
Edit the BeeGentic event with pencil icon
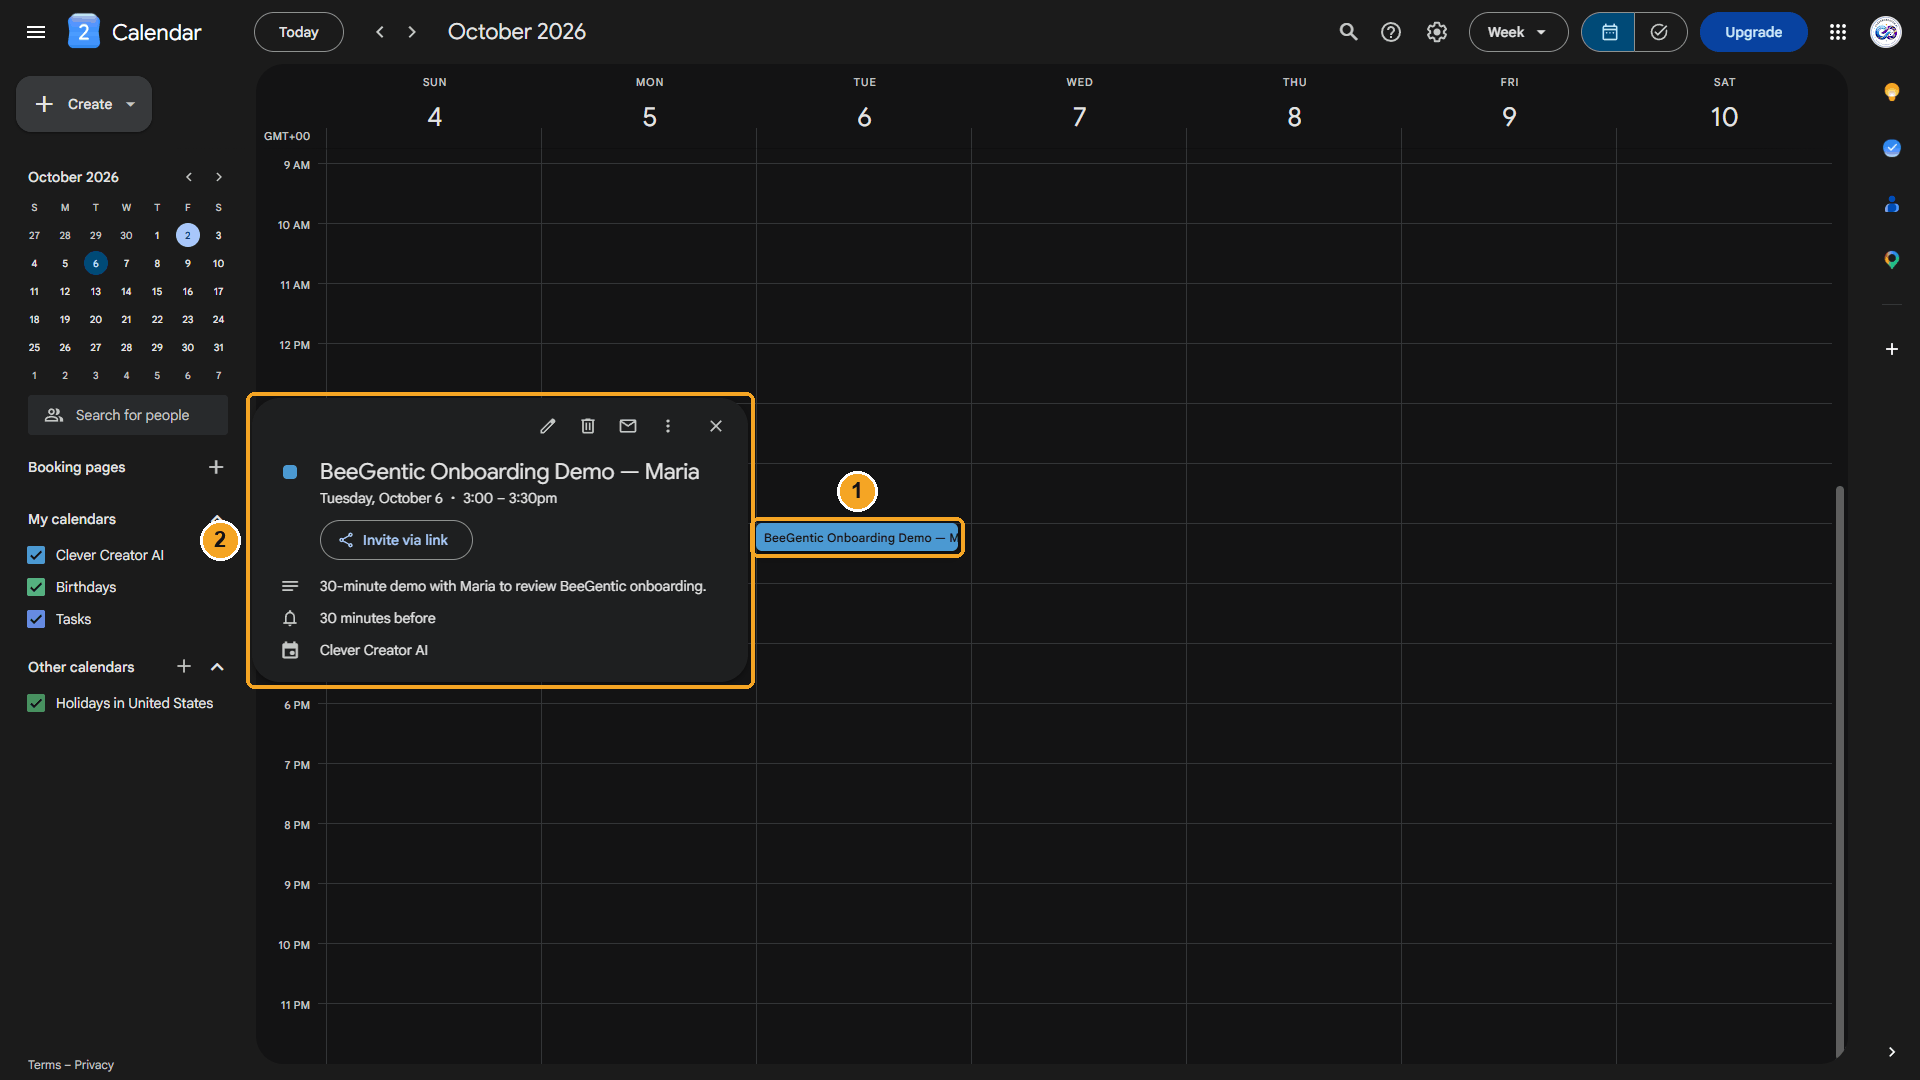(x=548, y=426)
